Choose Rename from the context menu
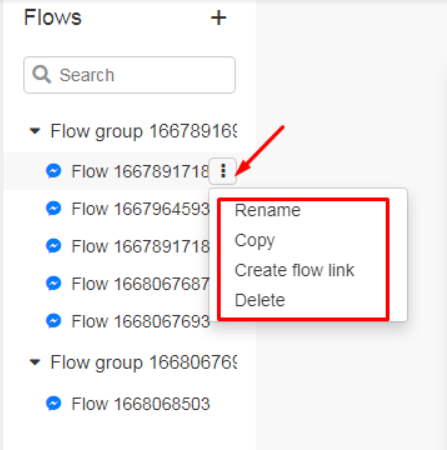 [268, 210]
